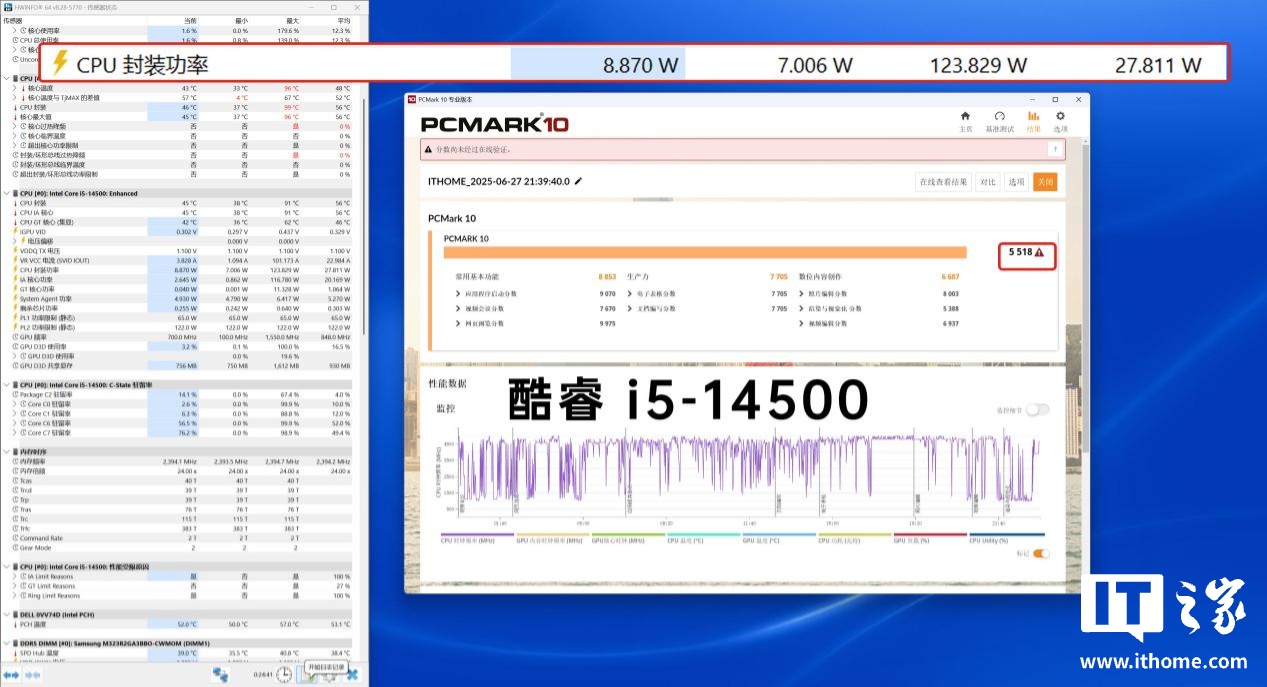1267x687 pixels.
Task: Click the network computers icon in HWiNFO toolbar
Action: 220,675
